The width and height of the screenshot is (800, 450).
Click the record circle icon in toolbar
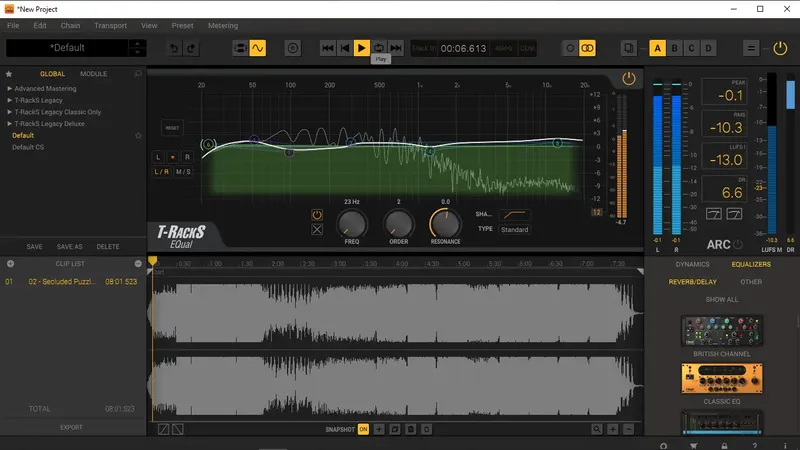pyautogui.click(x=293, y=48)
